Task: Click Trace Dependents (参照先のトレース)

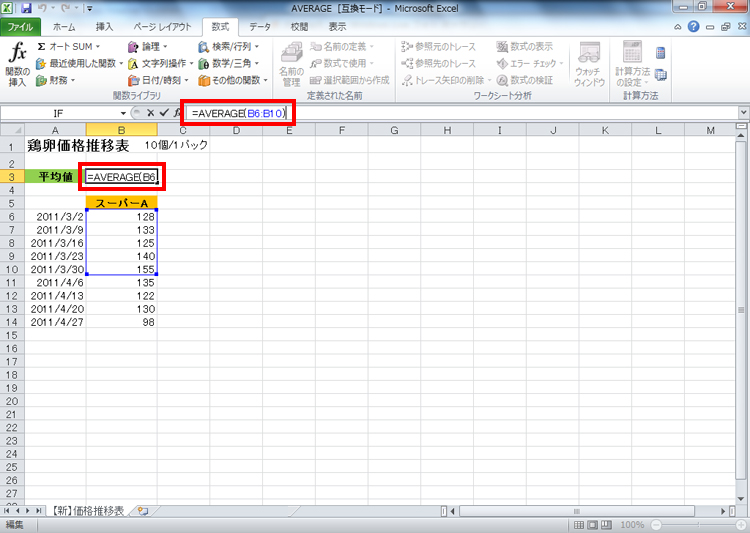Action: coord(439,63)
